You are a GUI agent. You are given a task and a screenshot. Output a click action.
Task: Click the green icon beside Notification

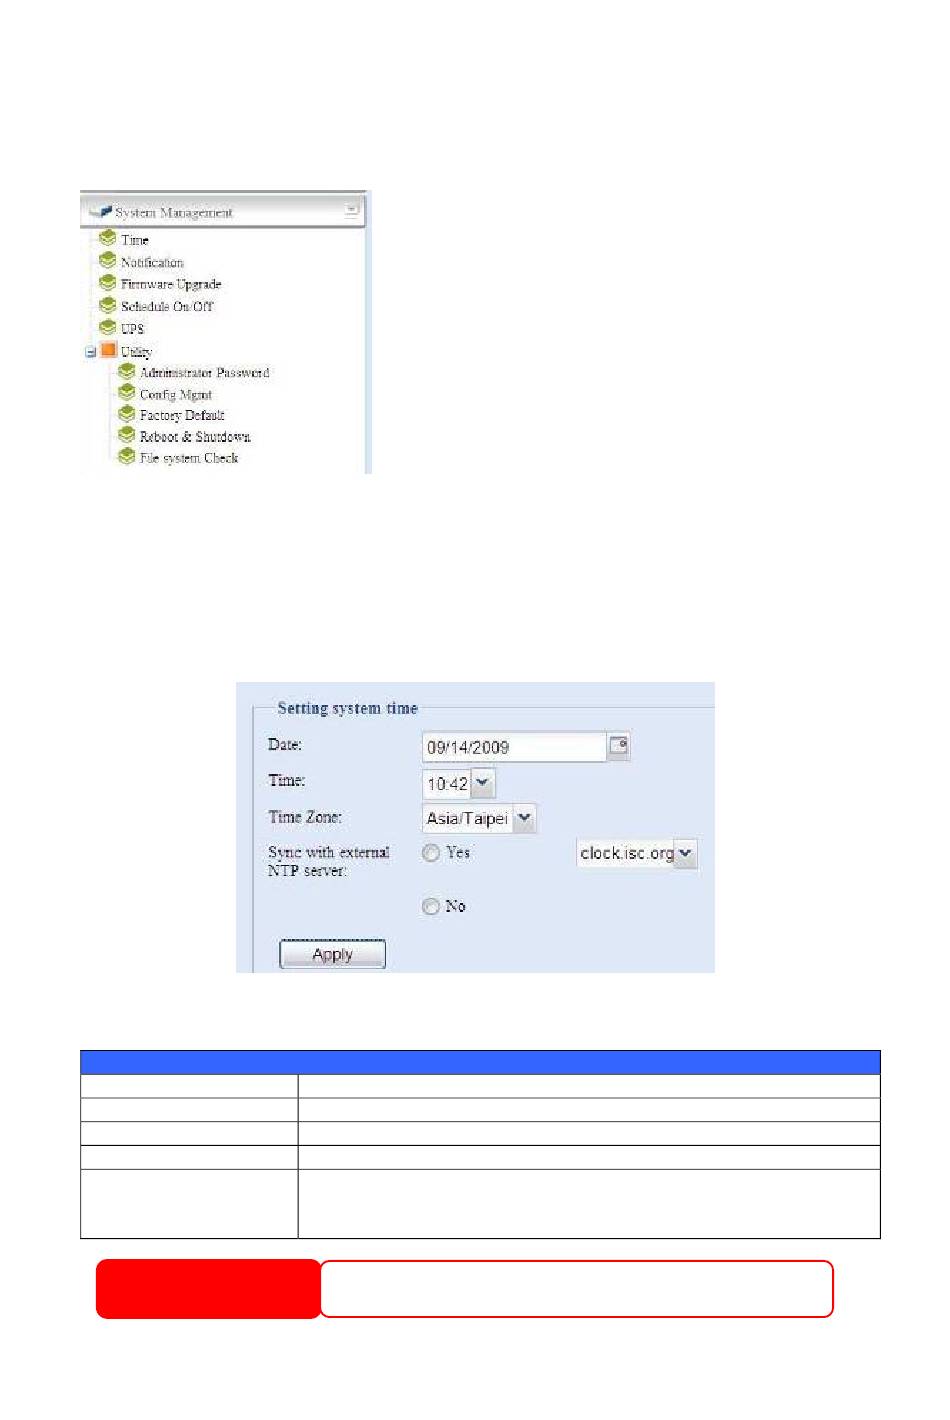pyautogui.click(x=108, y=260)
